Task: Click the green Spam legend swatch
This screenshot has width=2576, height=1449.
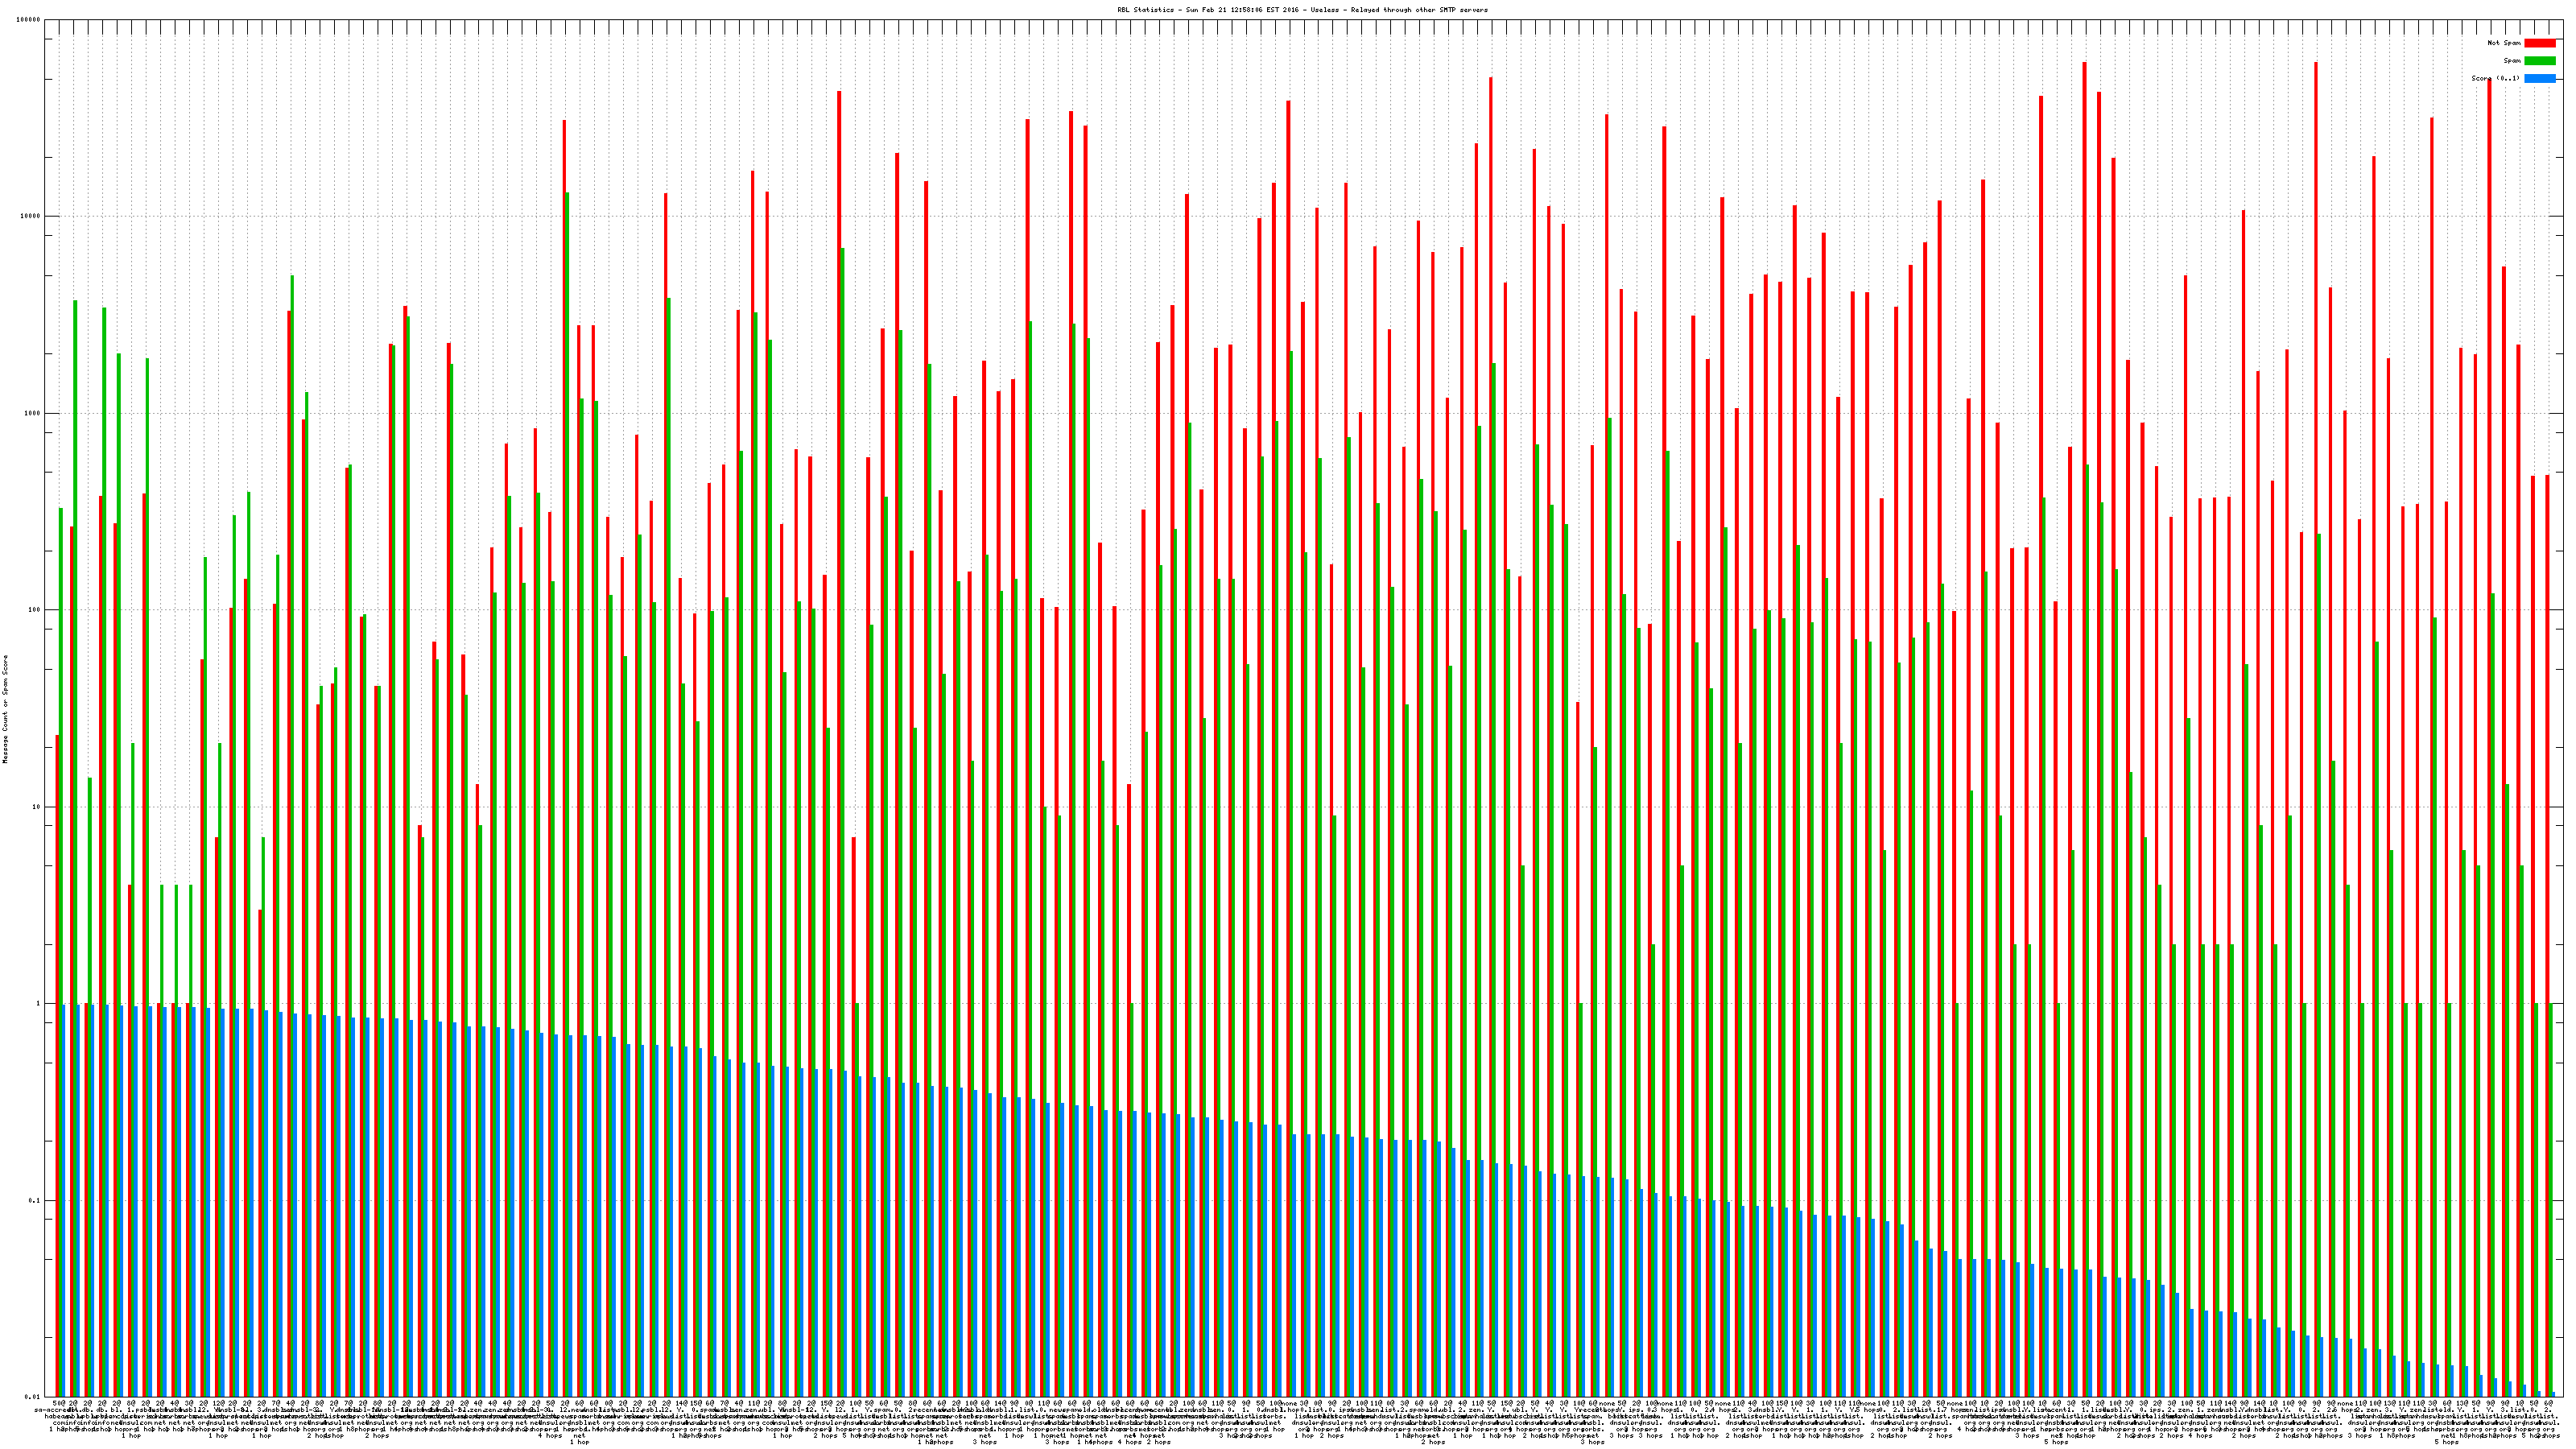Action: pos(2539,61)
